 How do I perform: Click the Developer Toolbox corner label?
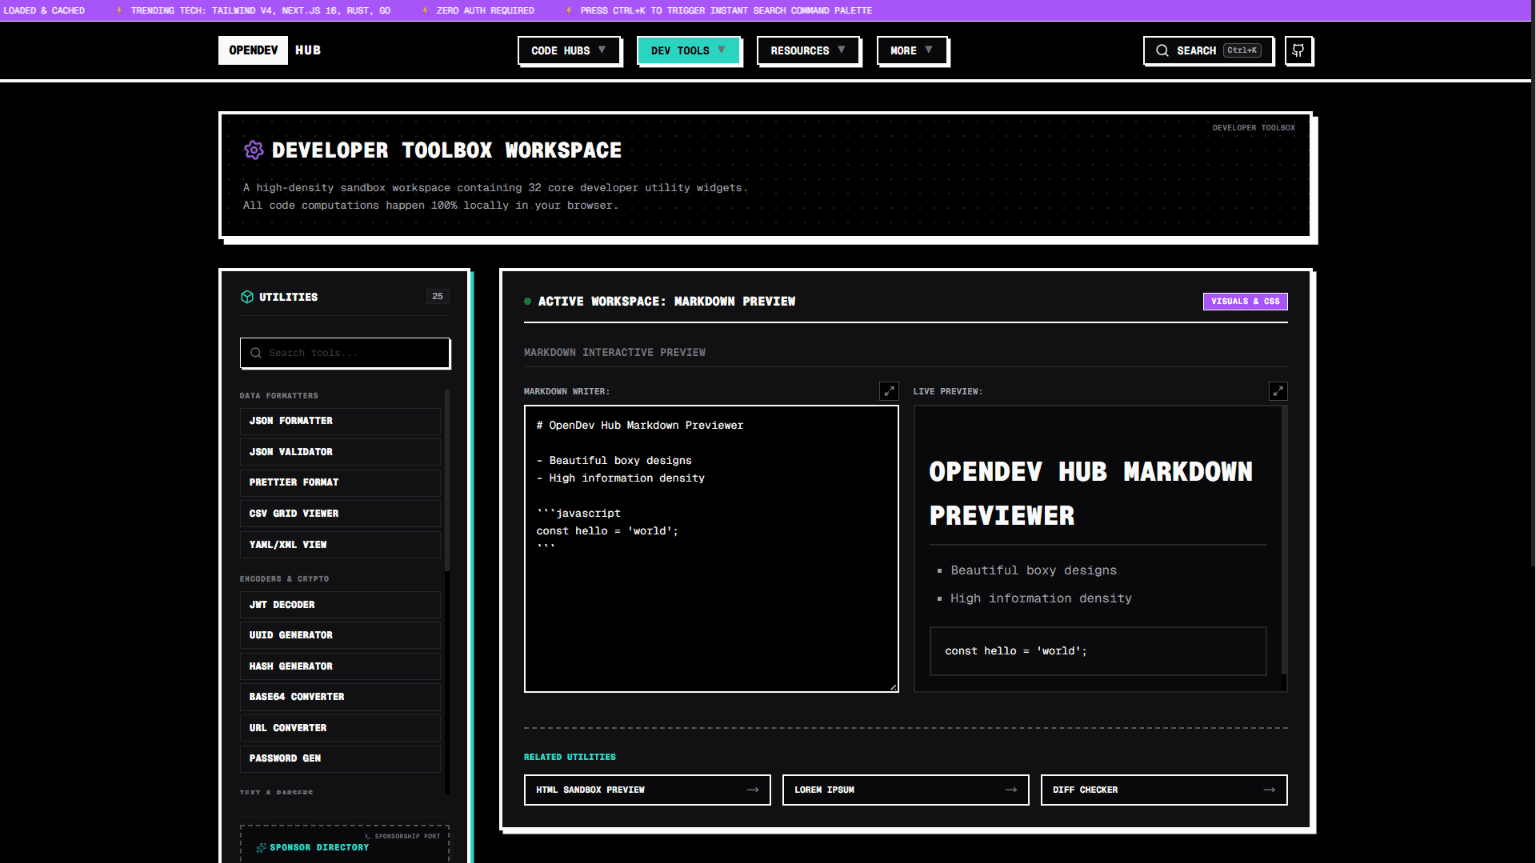pos(1253,128)
